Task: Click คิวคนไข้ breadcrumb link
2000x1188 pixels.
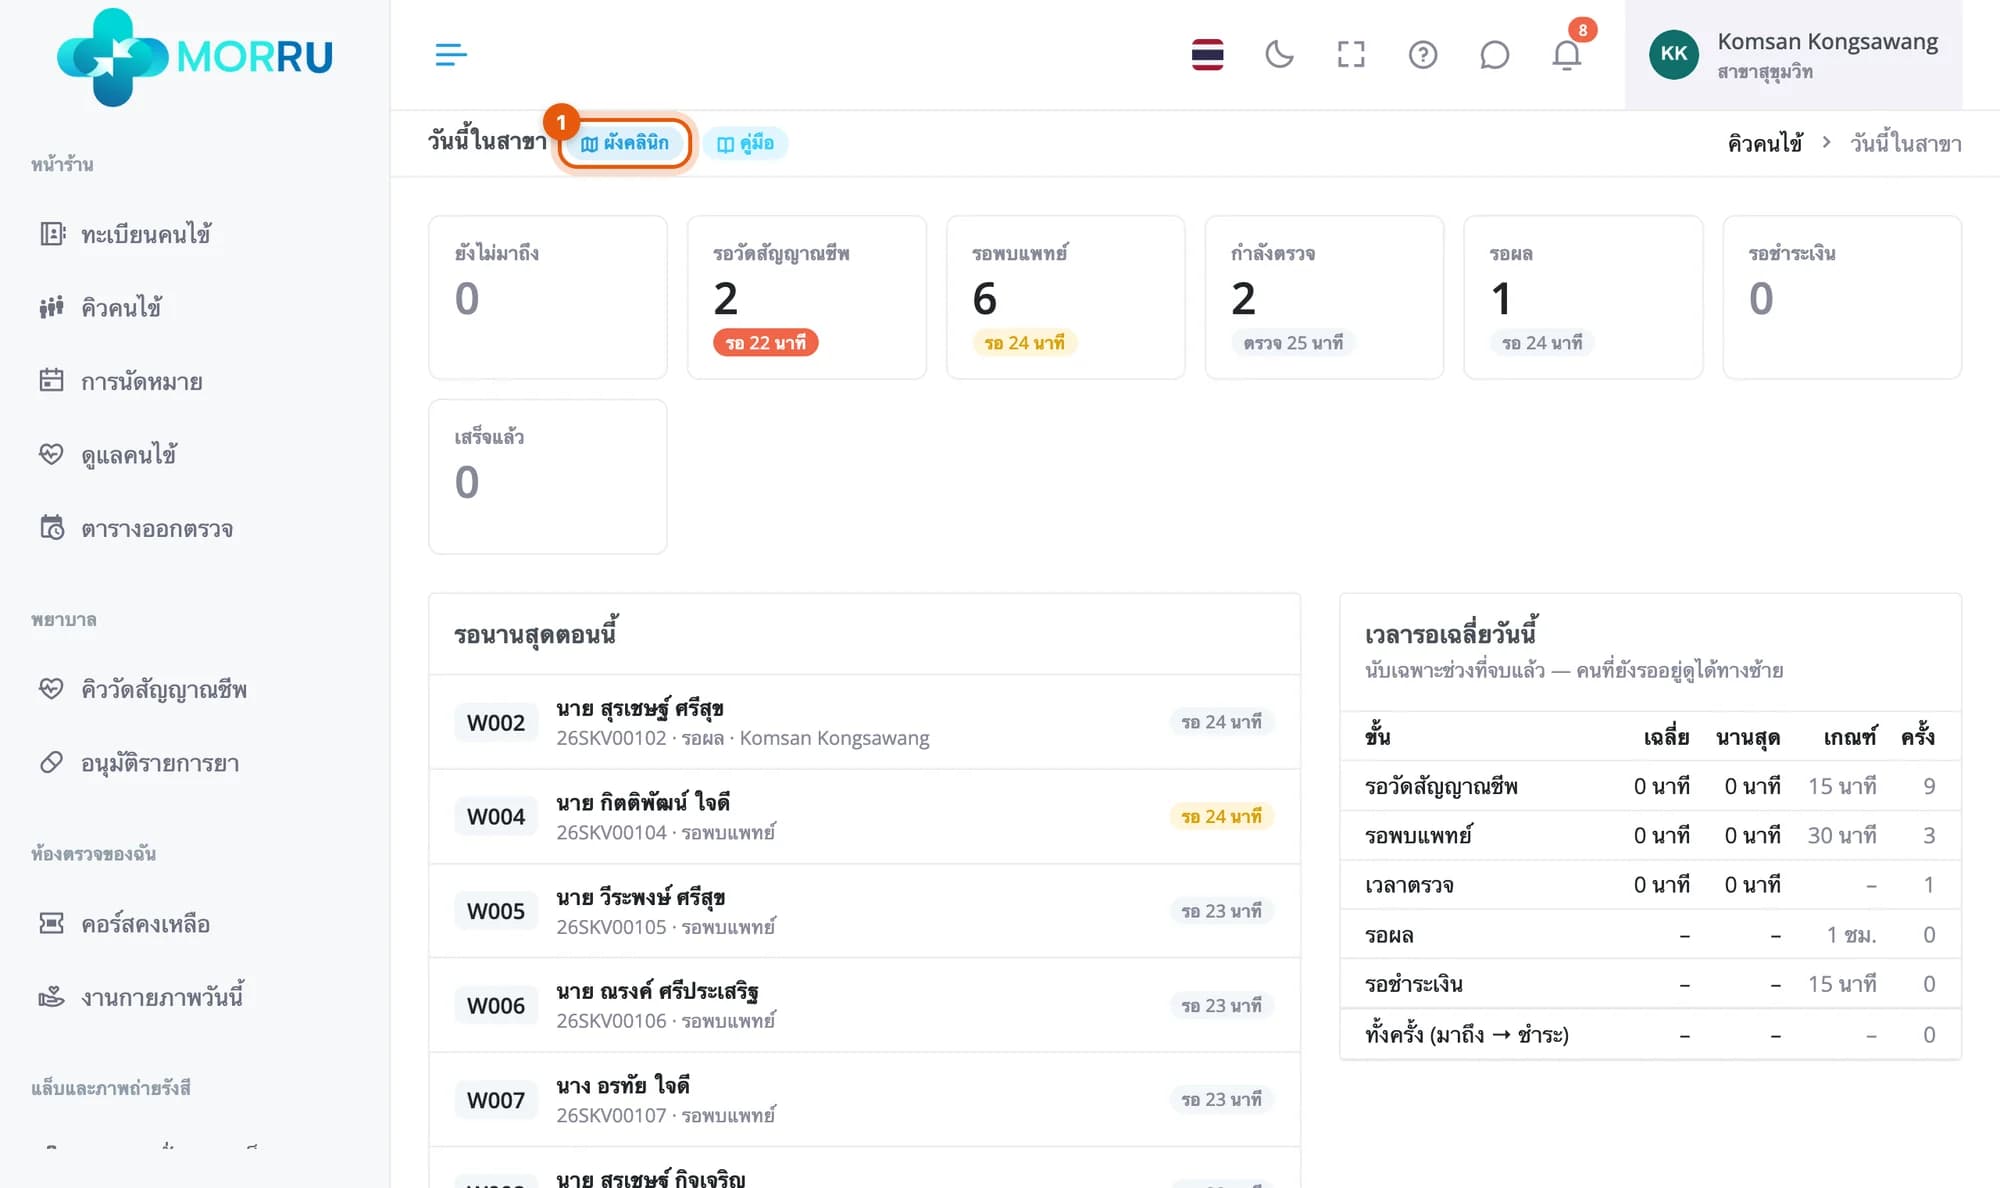Action: [1765, 143]
